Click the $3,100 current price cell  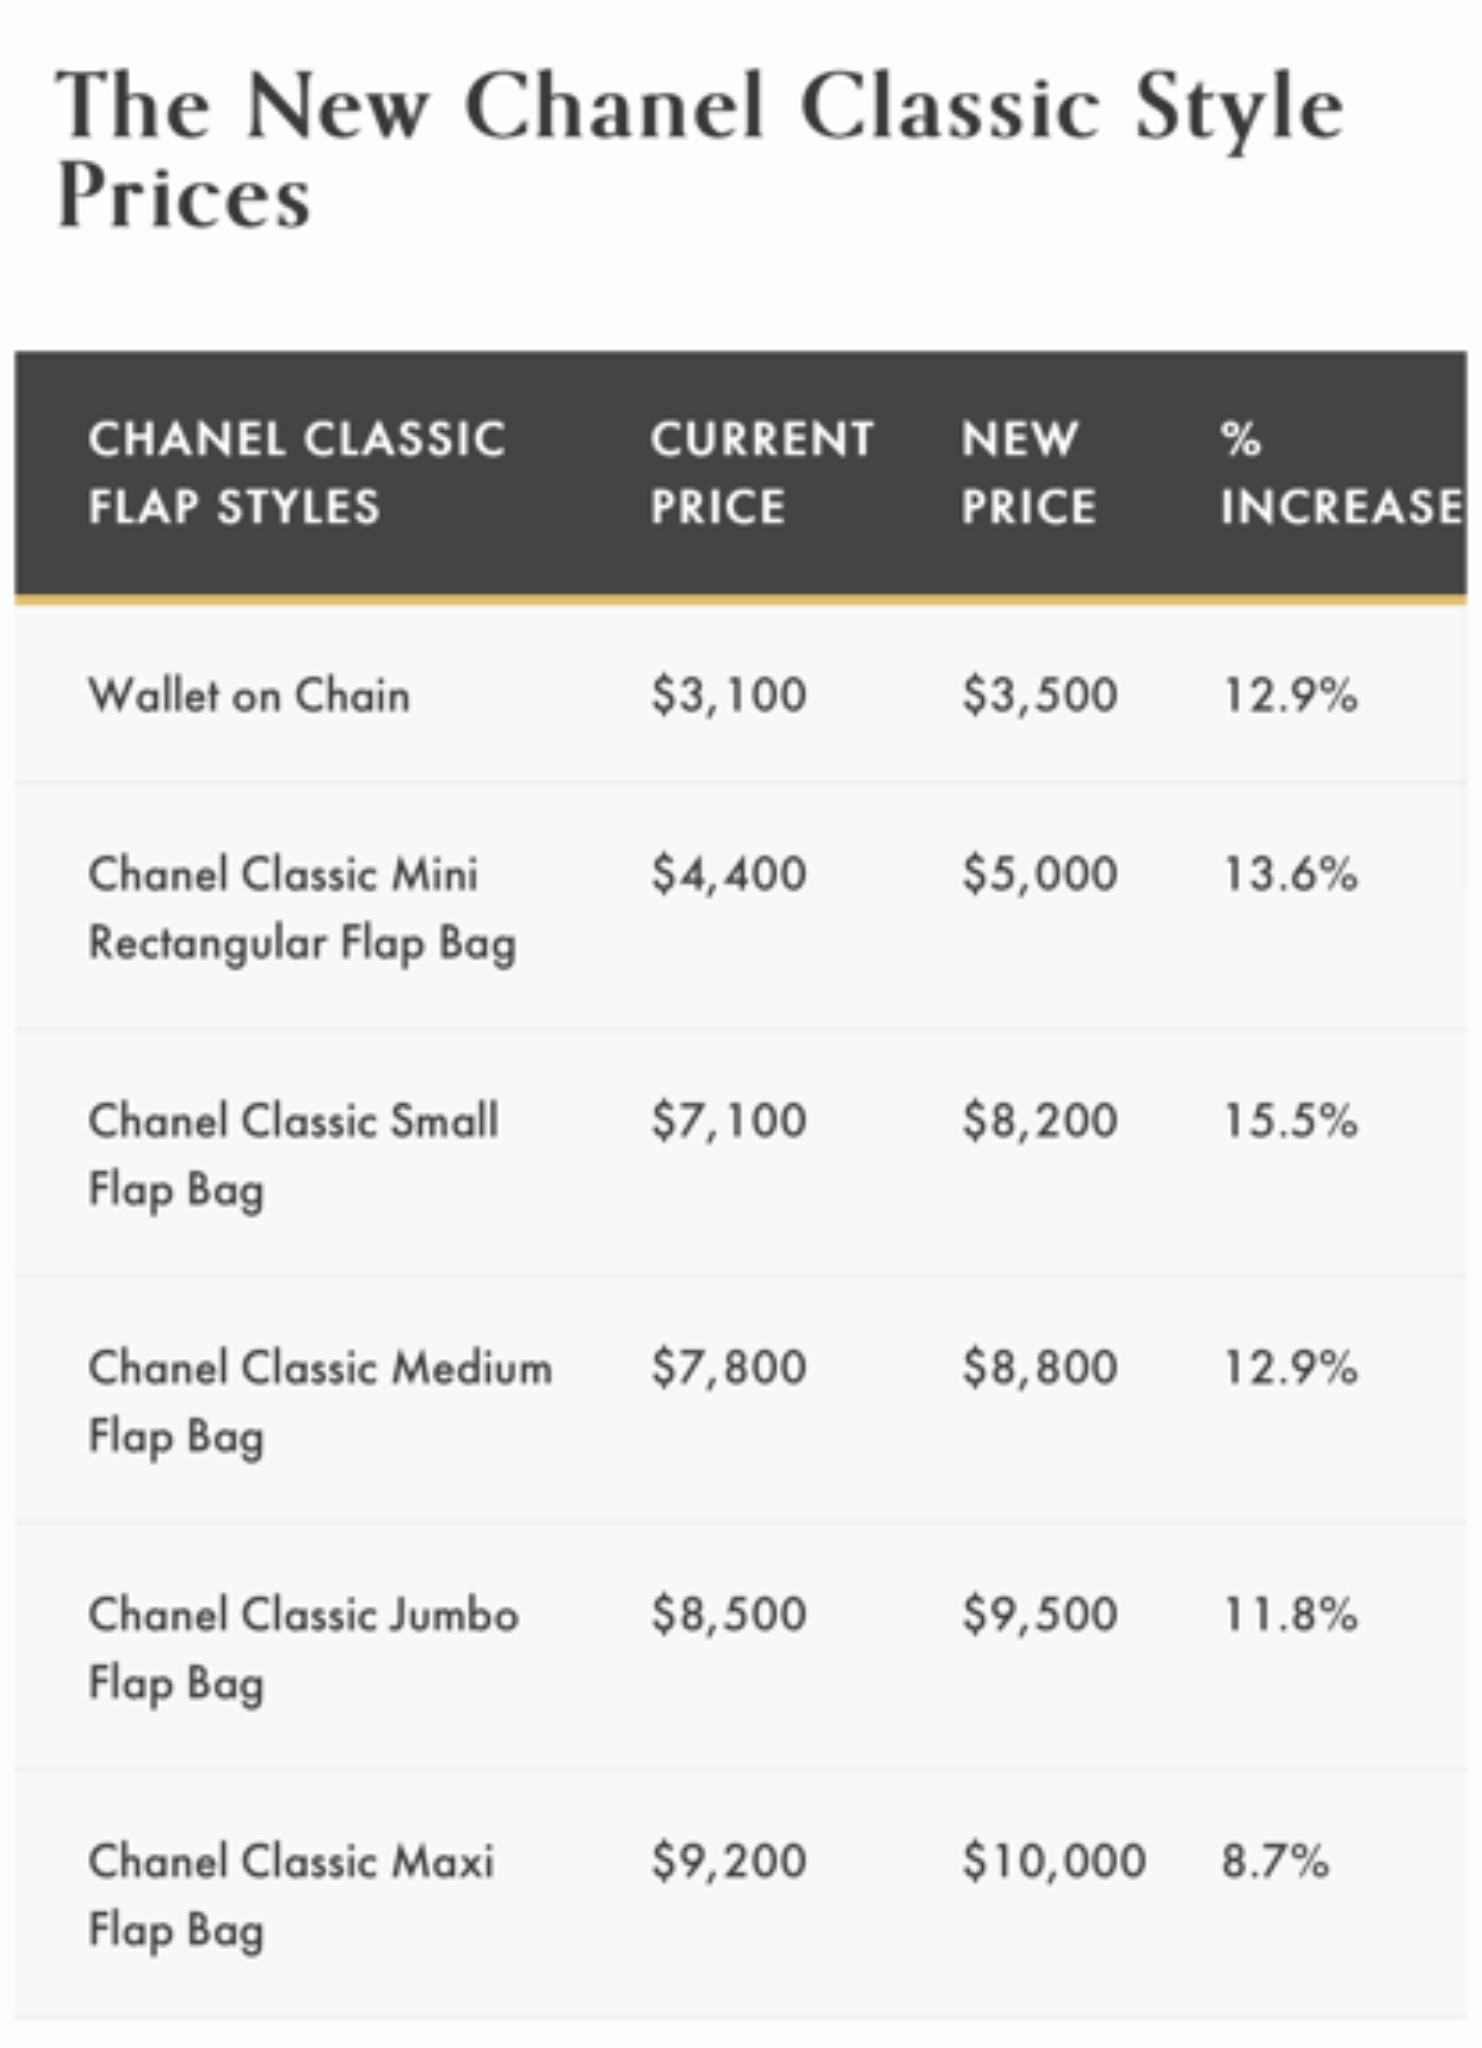tap(728, 695)
